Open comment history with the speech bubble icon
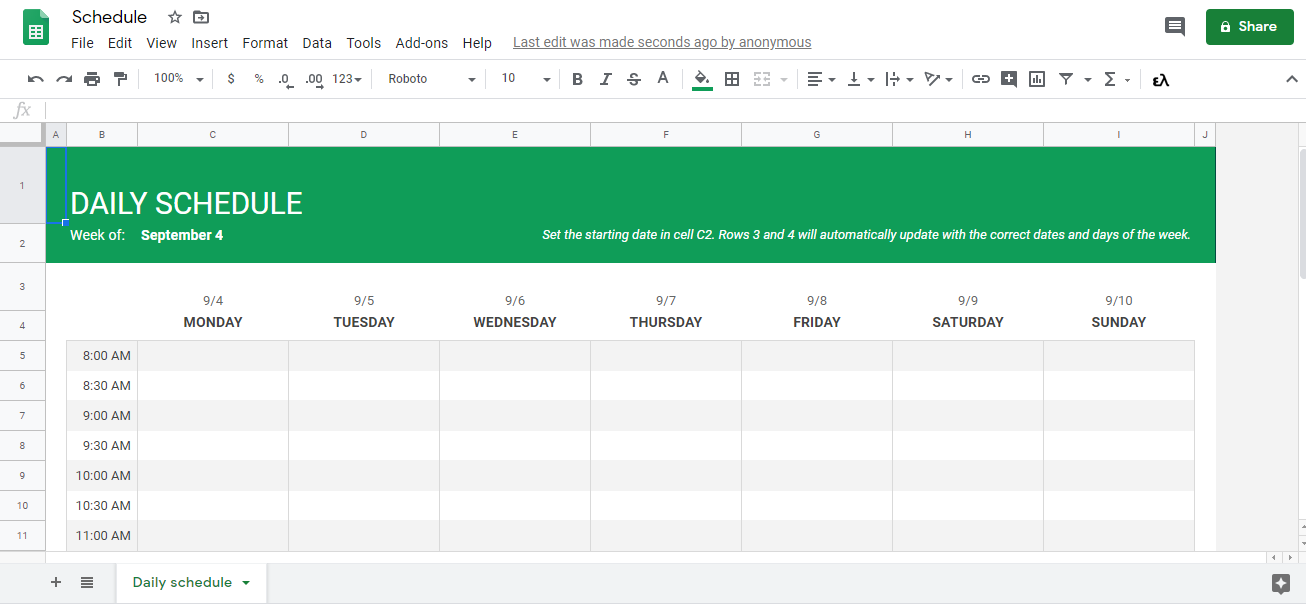 [x=1175, y=27]
